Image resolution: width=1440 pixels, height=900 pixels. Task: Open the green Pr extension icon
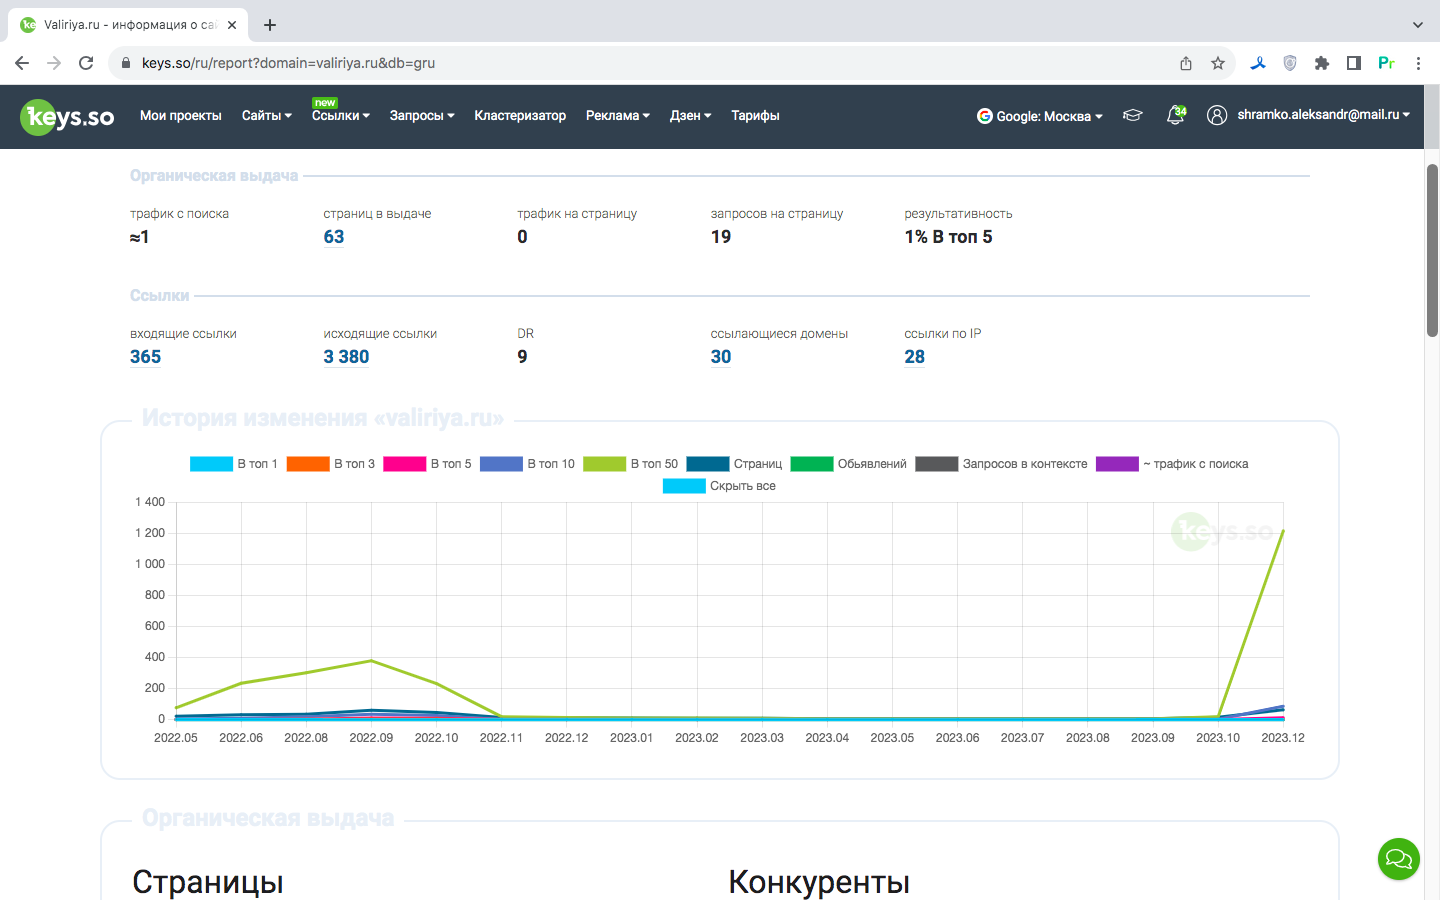click(x=1386, y=63)
